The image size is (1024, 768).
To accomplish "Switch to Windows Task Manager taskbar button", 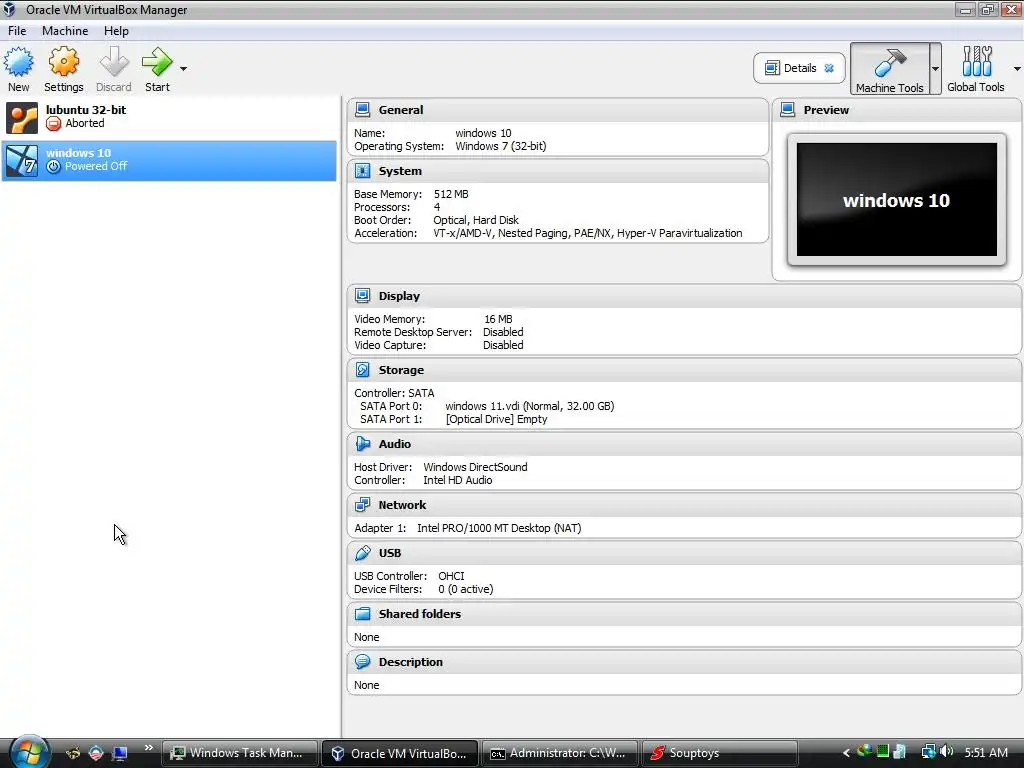I will 239,753.
